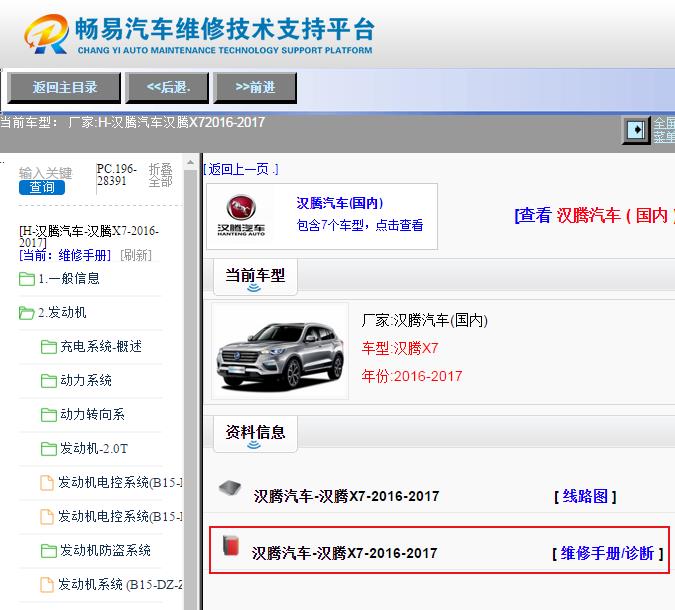Expand 动力转向系 tree item
Screen dimensions: 675x610
[x=93, y=414]
